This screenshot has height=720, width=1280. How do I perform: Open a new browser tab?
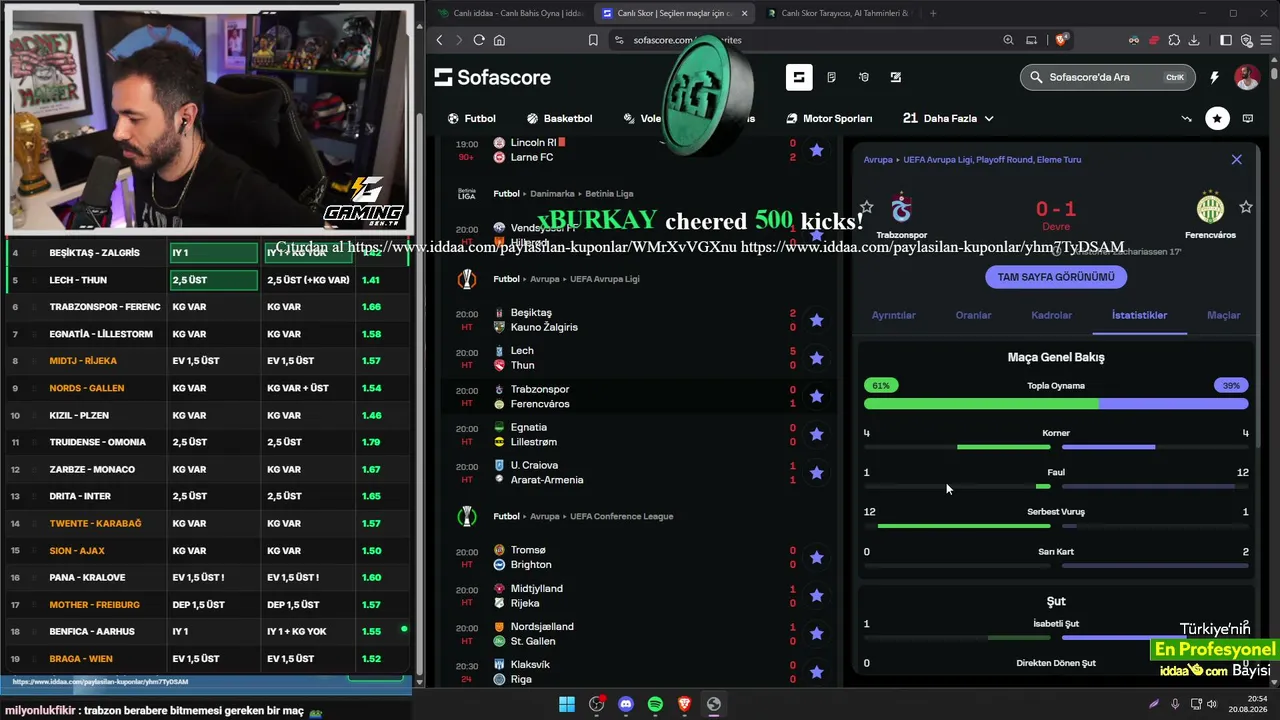(x=933, y=13)
